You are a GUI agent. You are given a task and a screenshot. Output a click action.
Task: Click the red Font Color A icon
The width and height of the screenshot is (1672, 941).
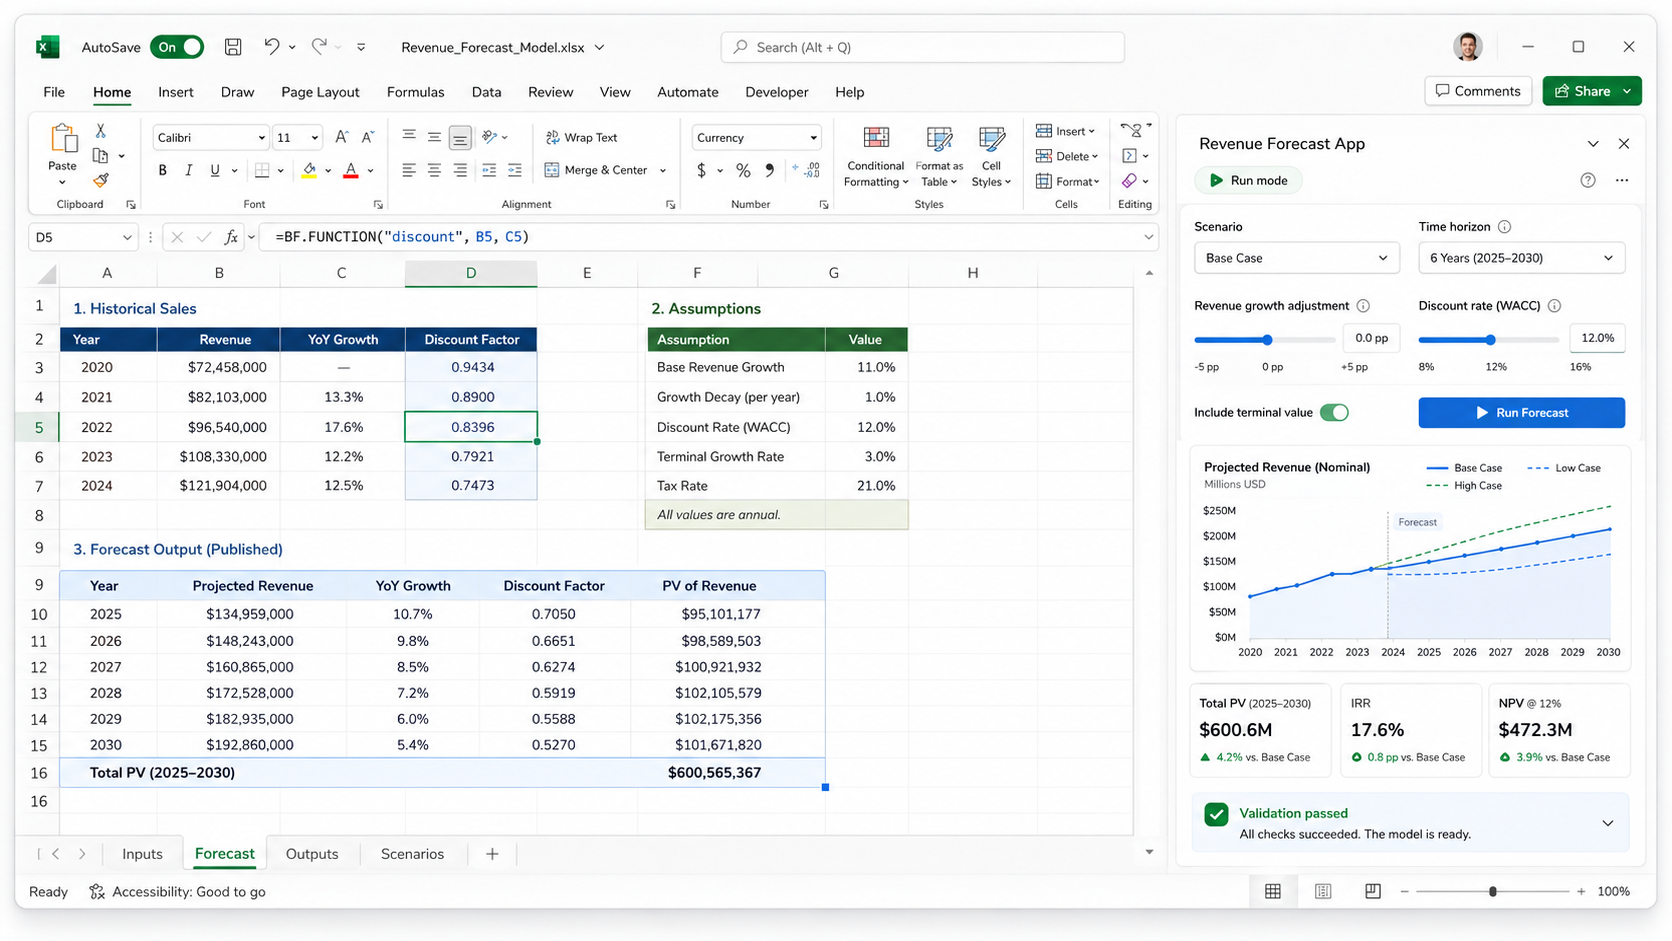(x=351, y=171)
